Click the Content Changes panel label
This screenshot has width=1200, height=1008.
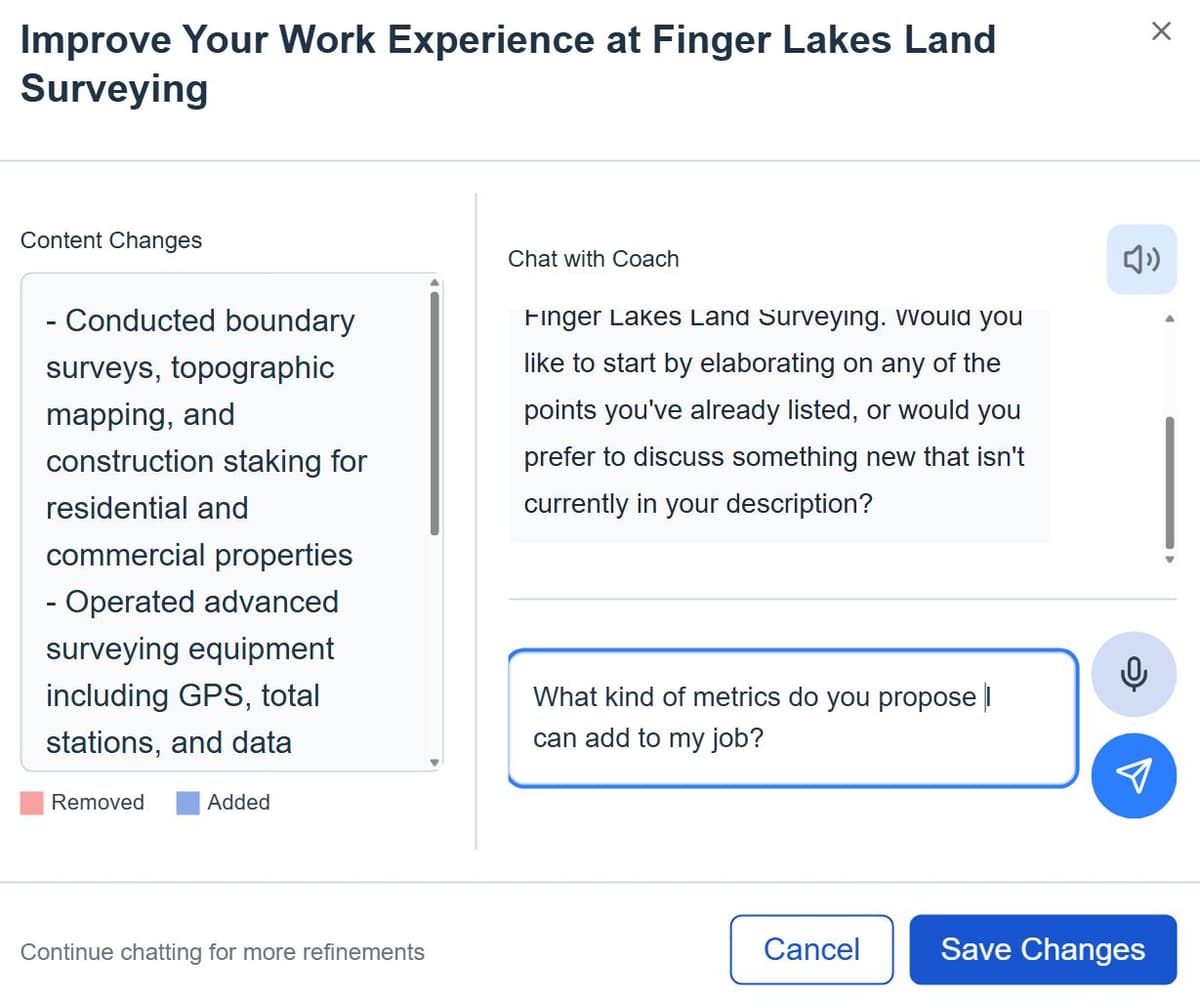click(x=110, y=240)
